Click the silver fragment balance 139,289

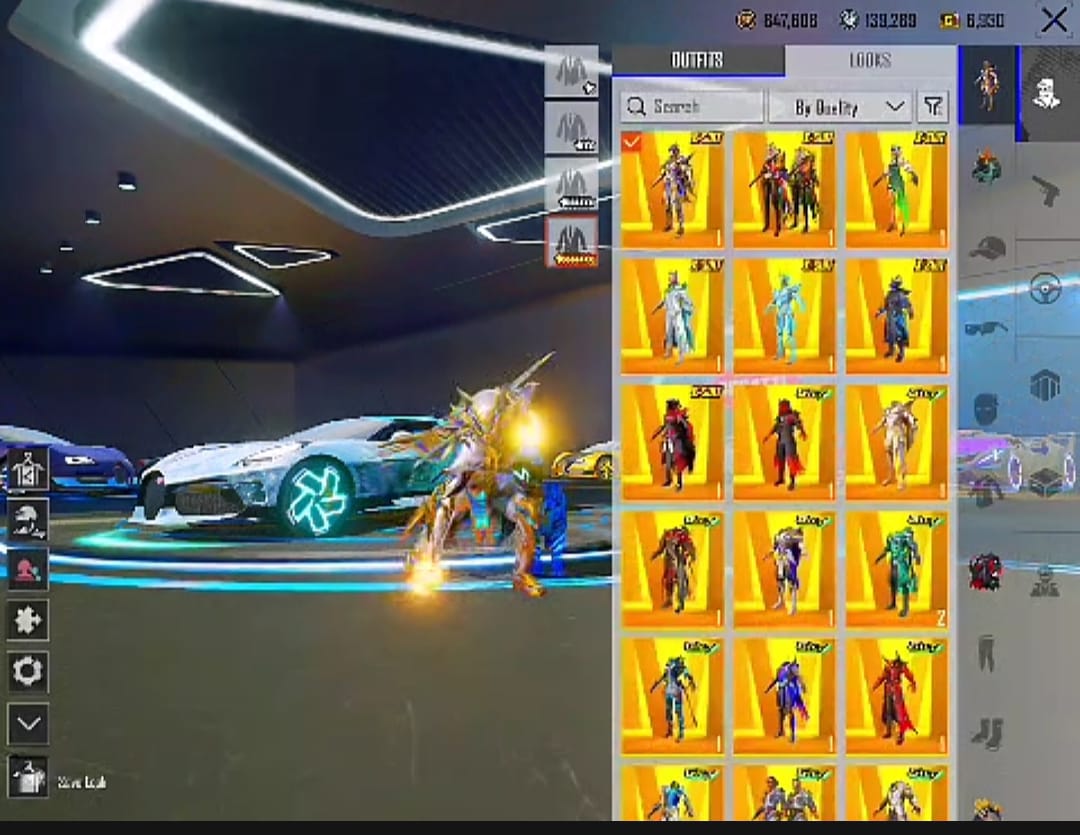coord(878,21)
